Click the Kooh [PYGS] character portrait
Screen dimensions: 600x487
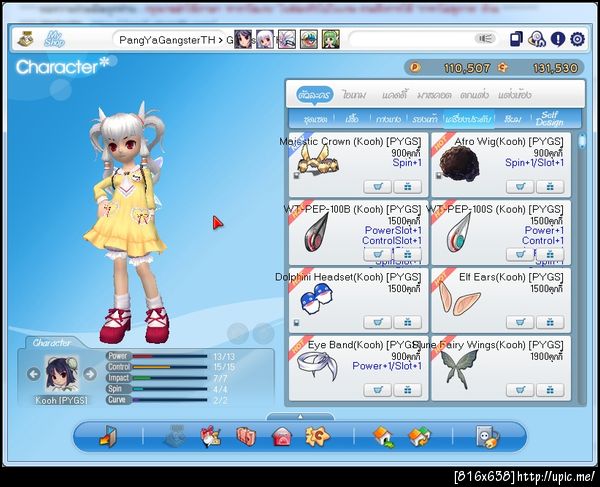coord(62,374)
